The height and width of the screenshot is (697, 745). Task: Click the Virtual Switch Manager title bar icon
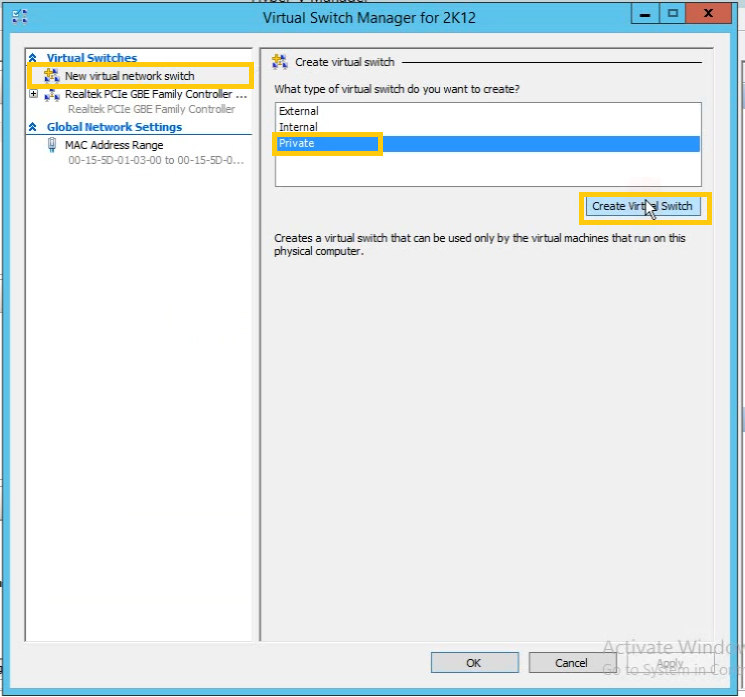coord(19,17)
